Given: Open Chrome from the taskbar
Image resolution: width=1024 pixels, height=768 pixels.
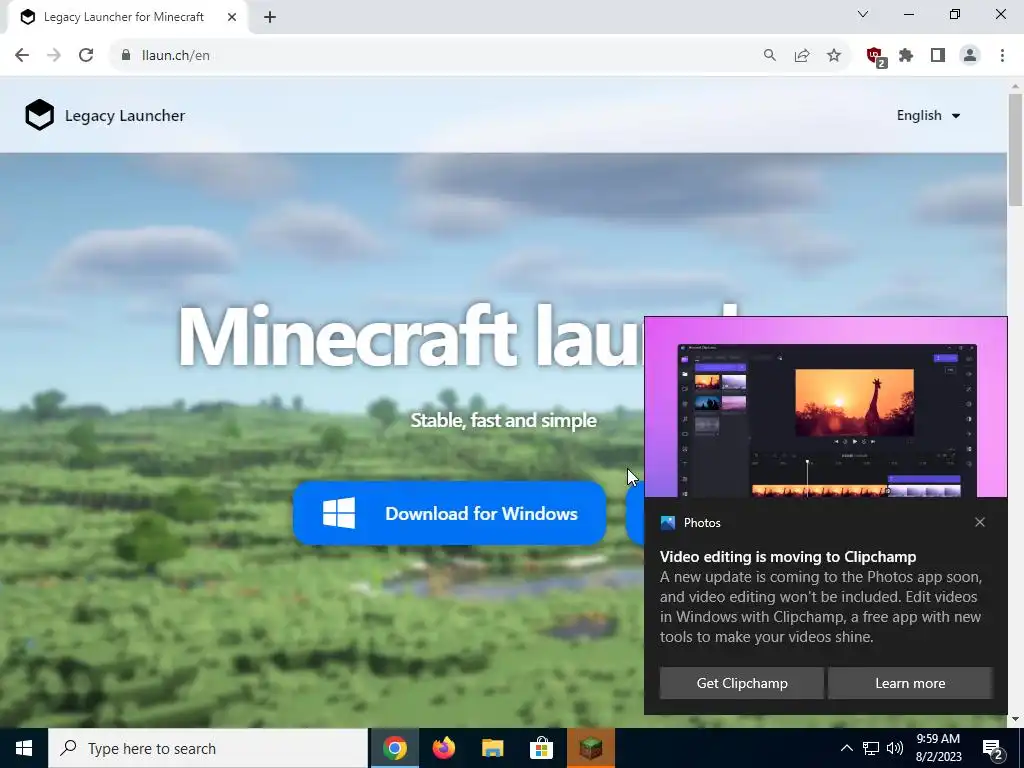Looking at the screenshot, I should coord(394,748).
